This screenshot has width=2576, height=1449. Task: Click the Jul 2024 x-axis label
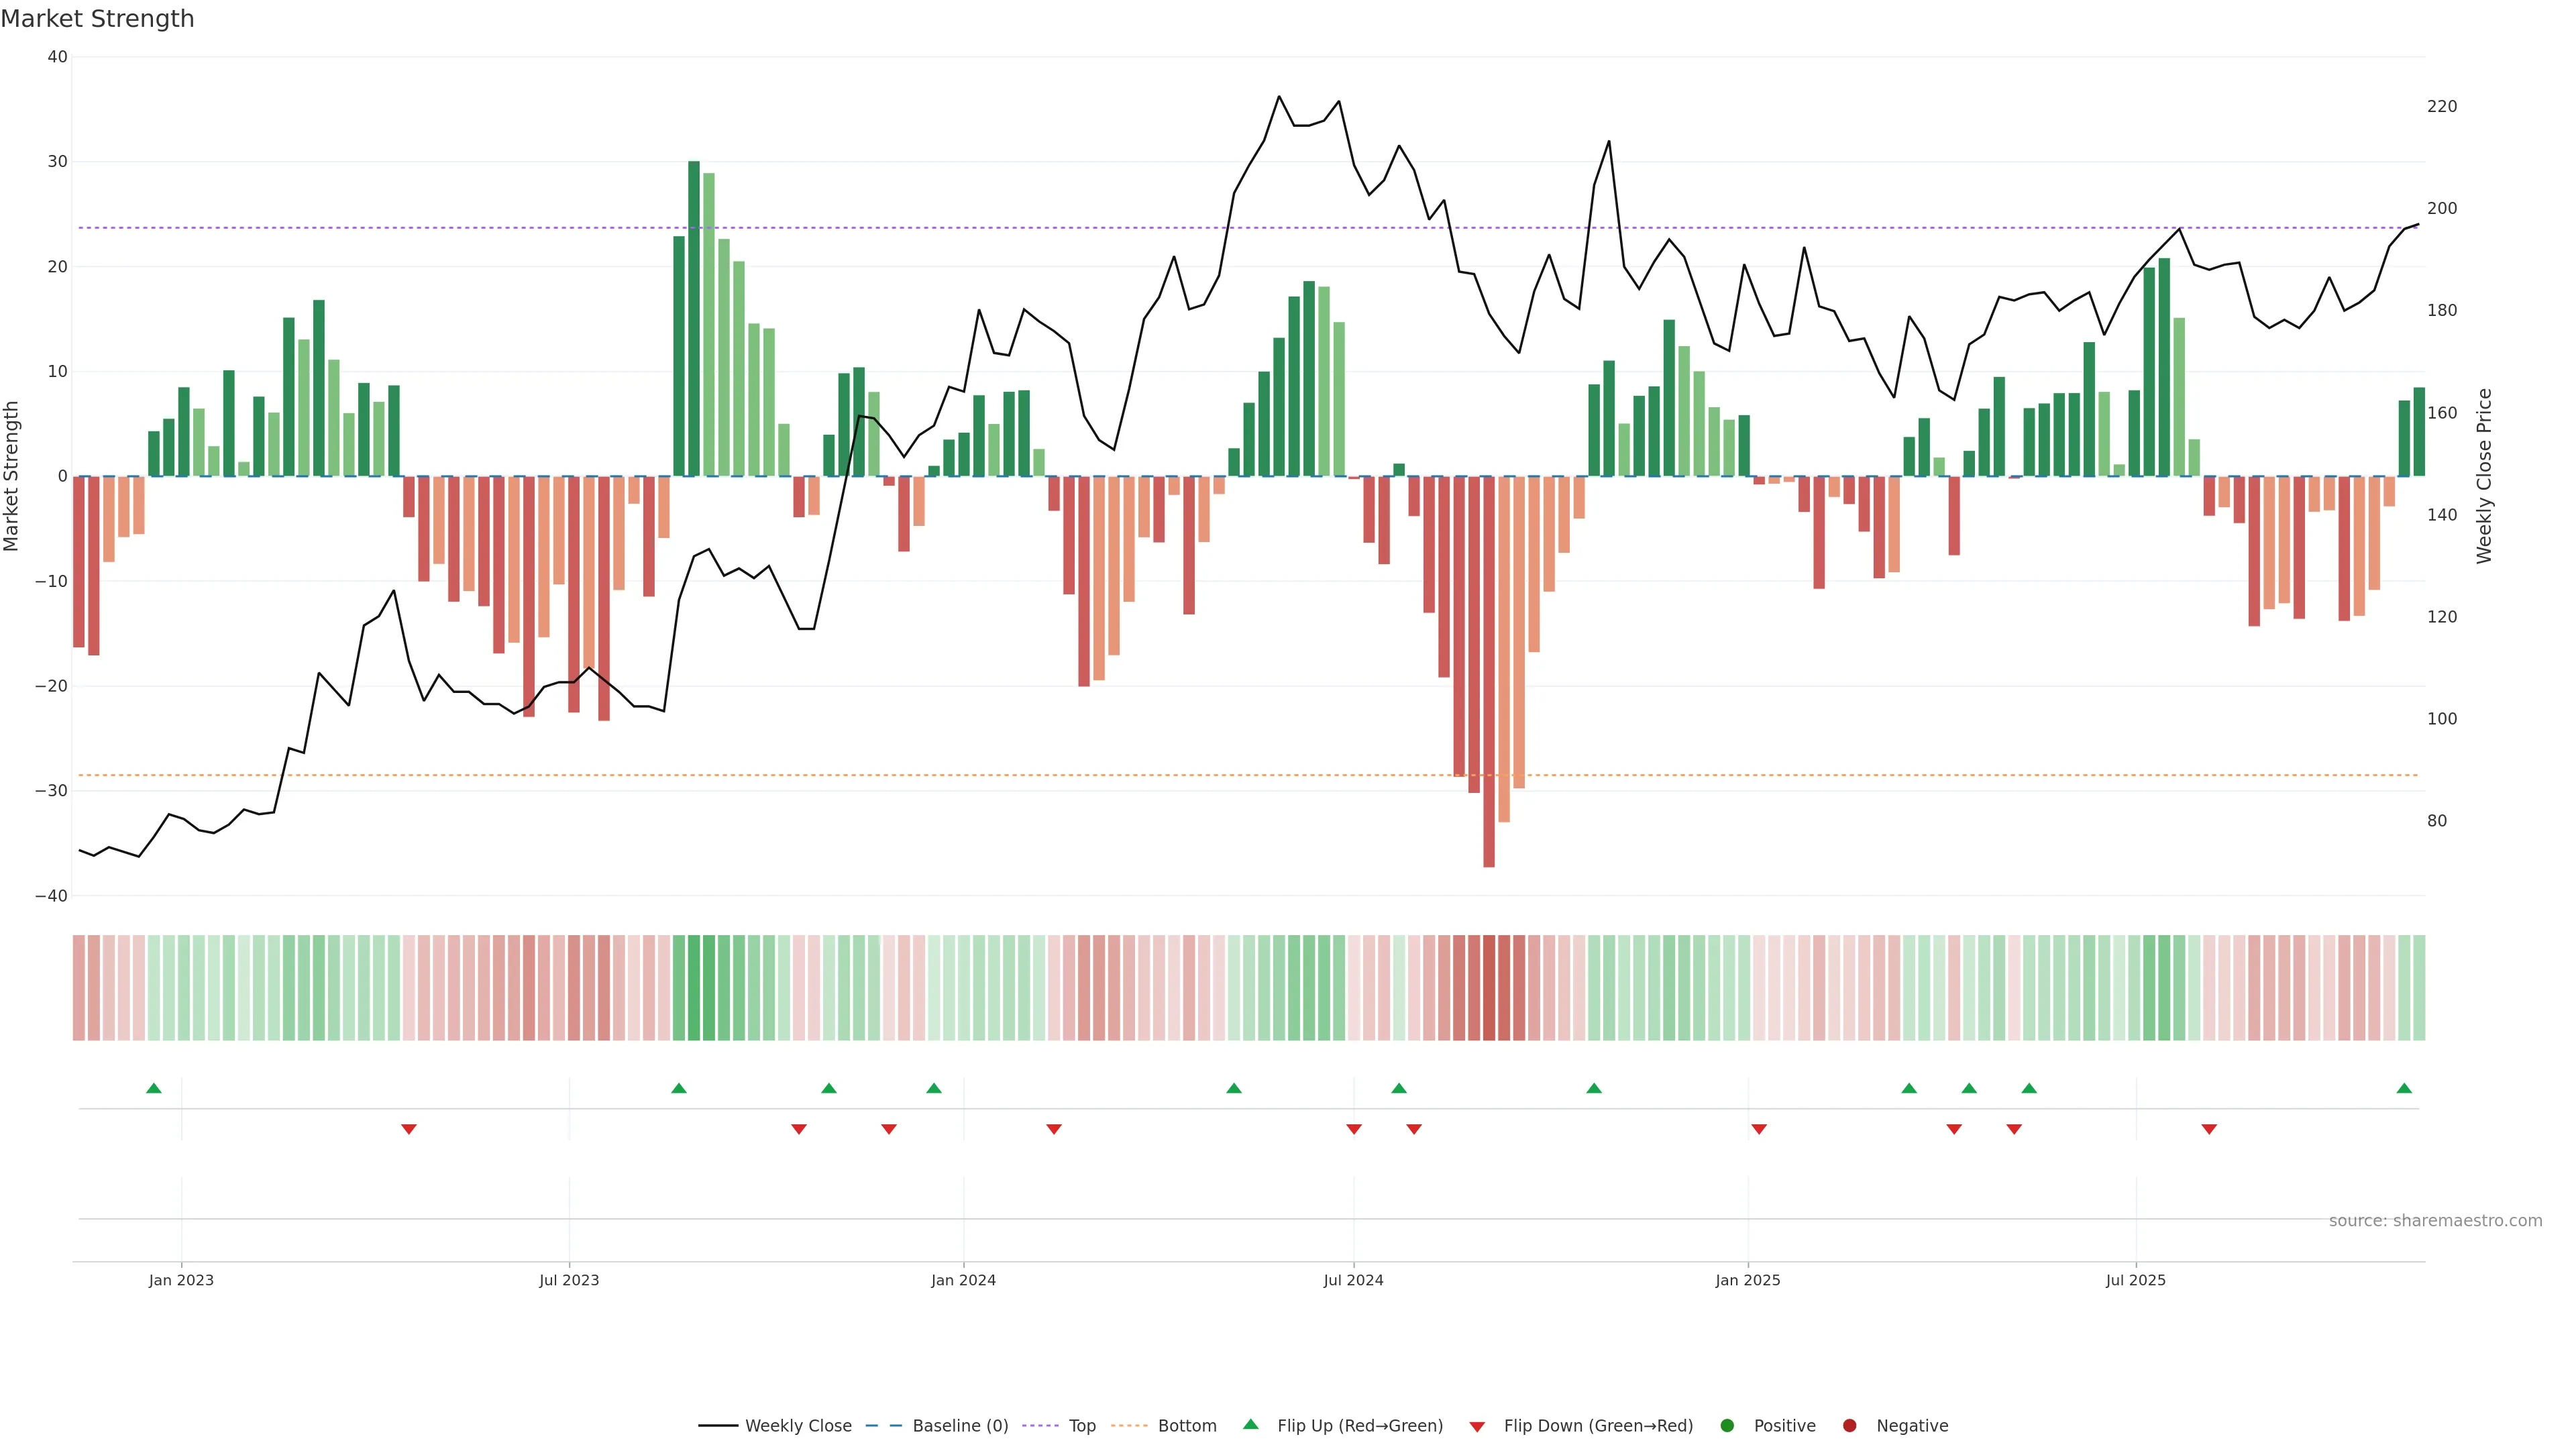tap(1353, 1280)
